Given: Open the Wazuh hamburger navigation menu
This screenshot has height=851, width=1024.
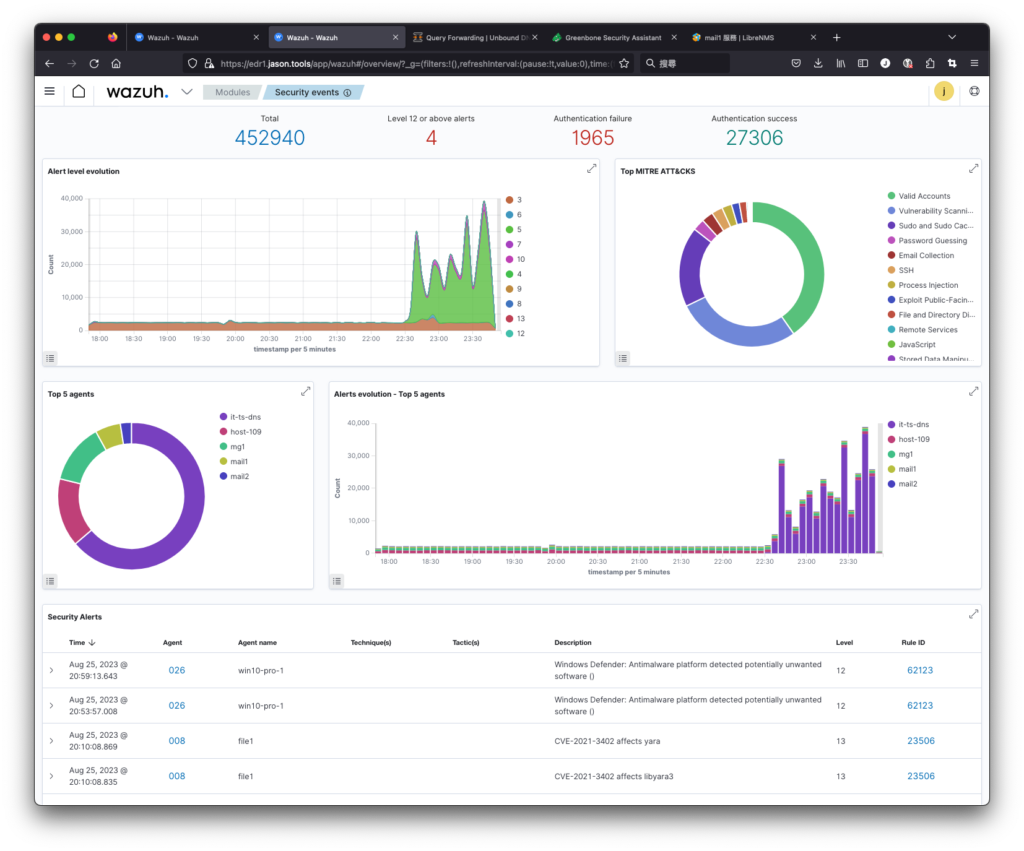Looking at the screenshot, I should pos(50,91).
